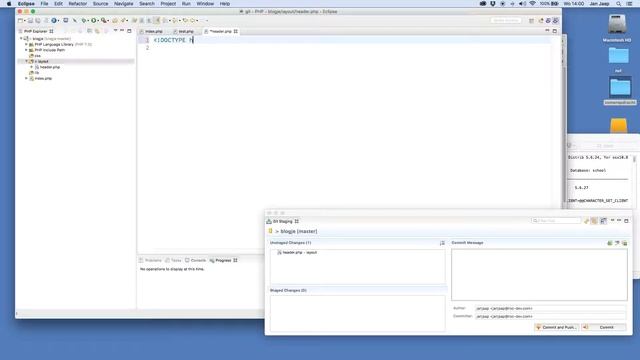
Task: Select Macintosh HD desktop icon
Action: 617,28
